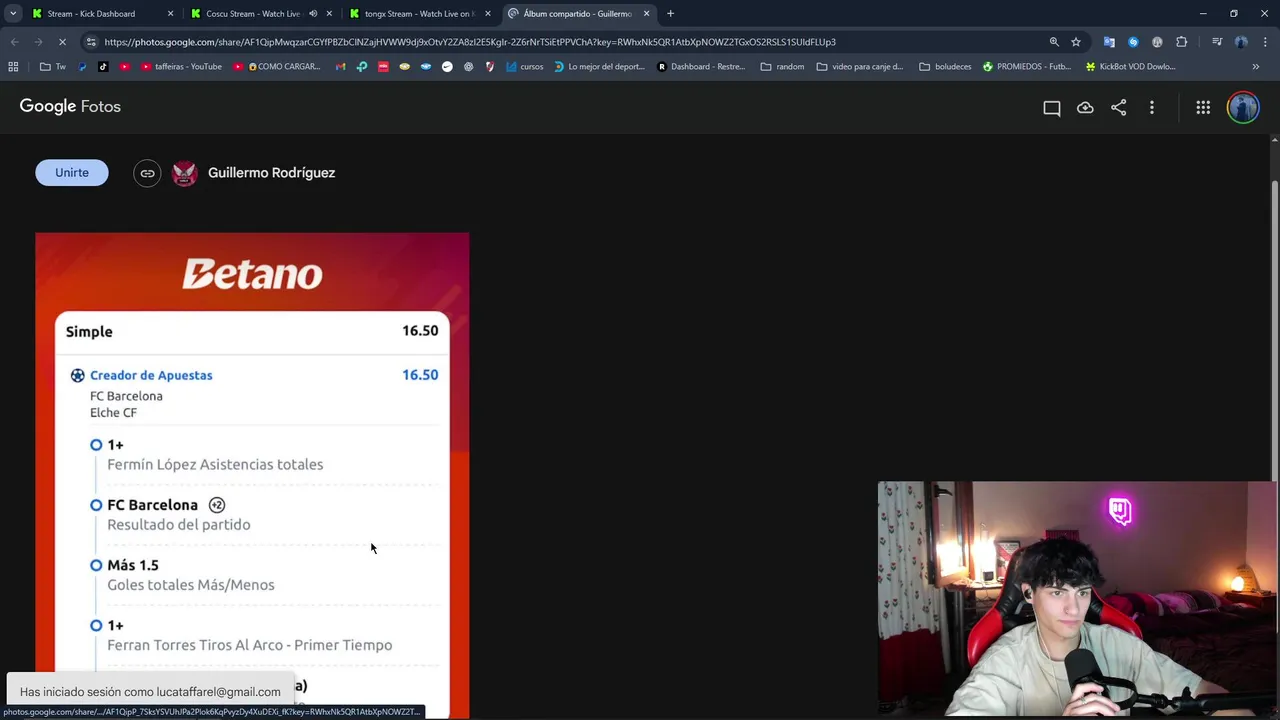Click the River Plate crest bookmark icon
1280x720 pixels.
pyautogui.click(x=489, y=67)
